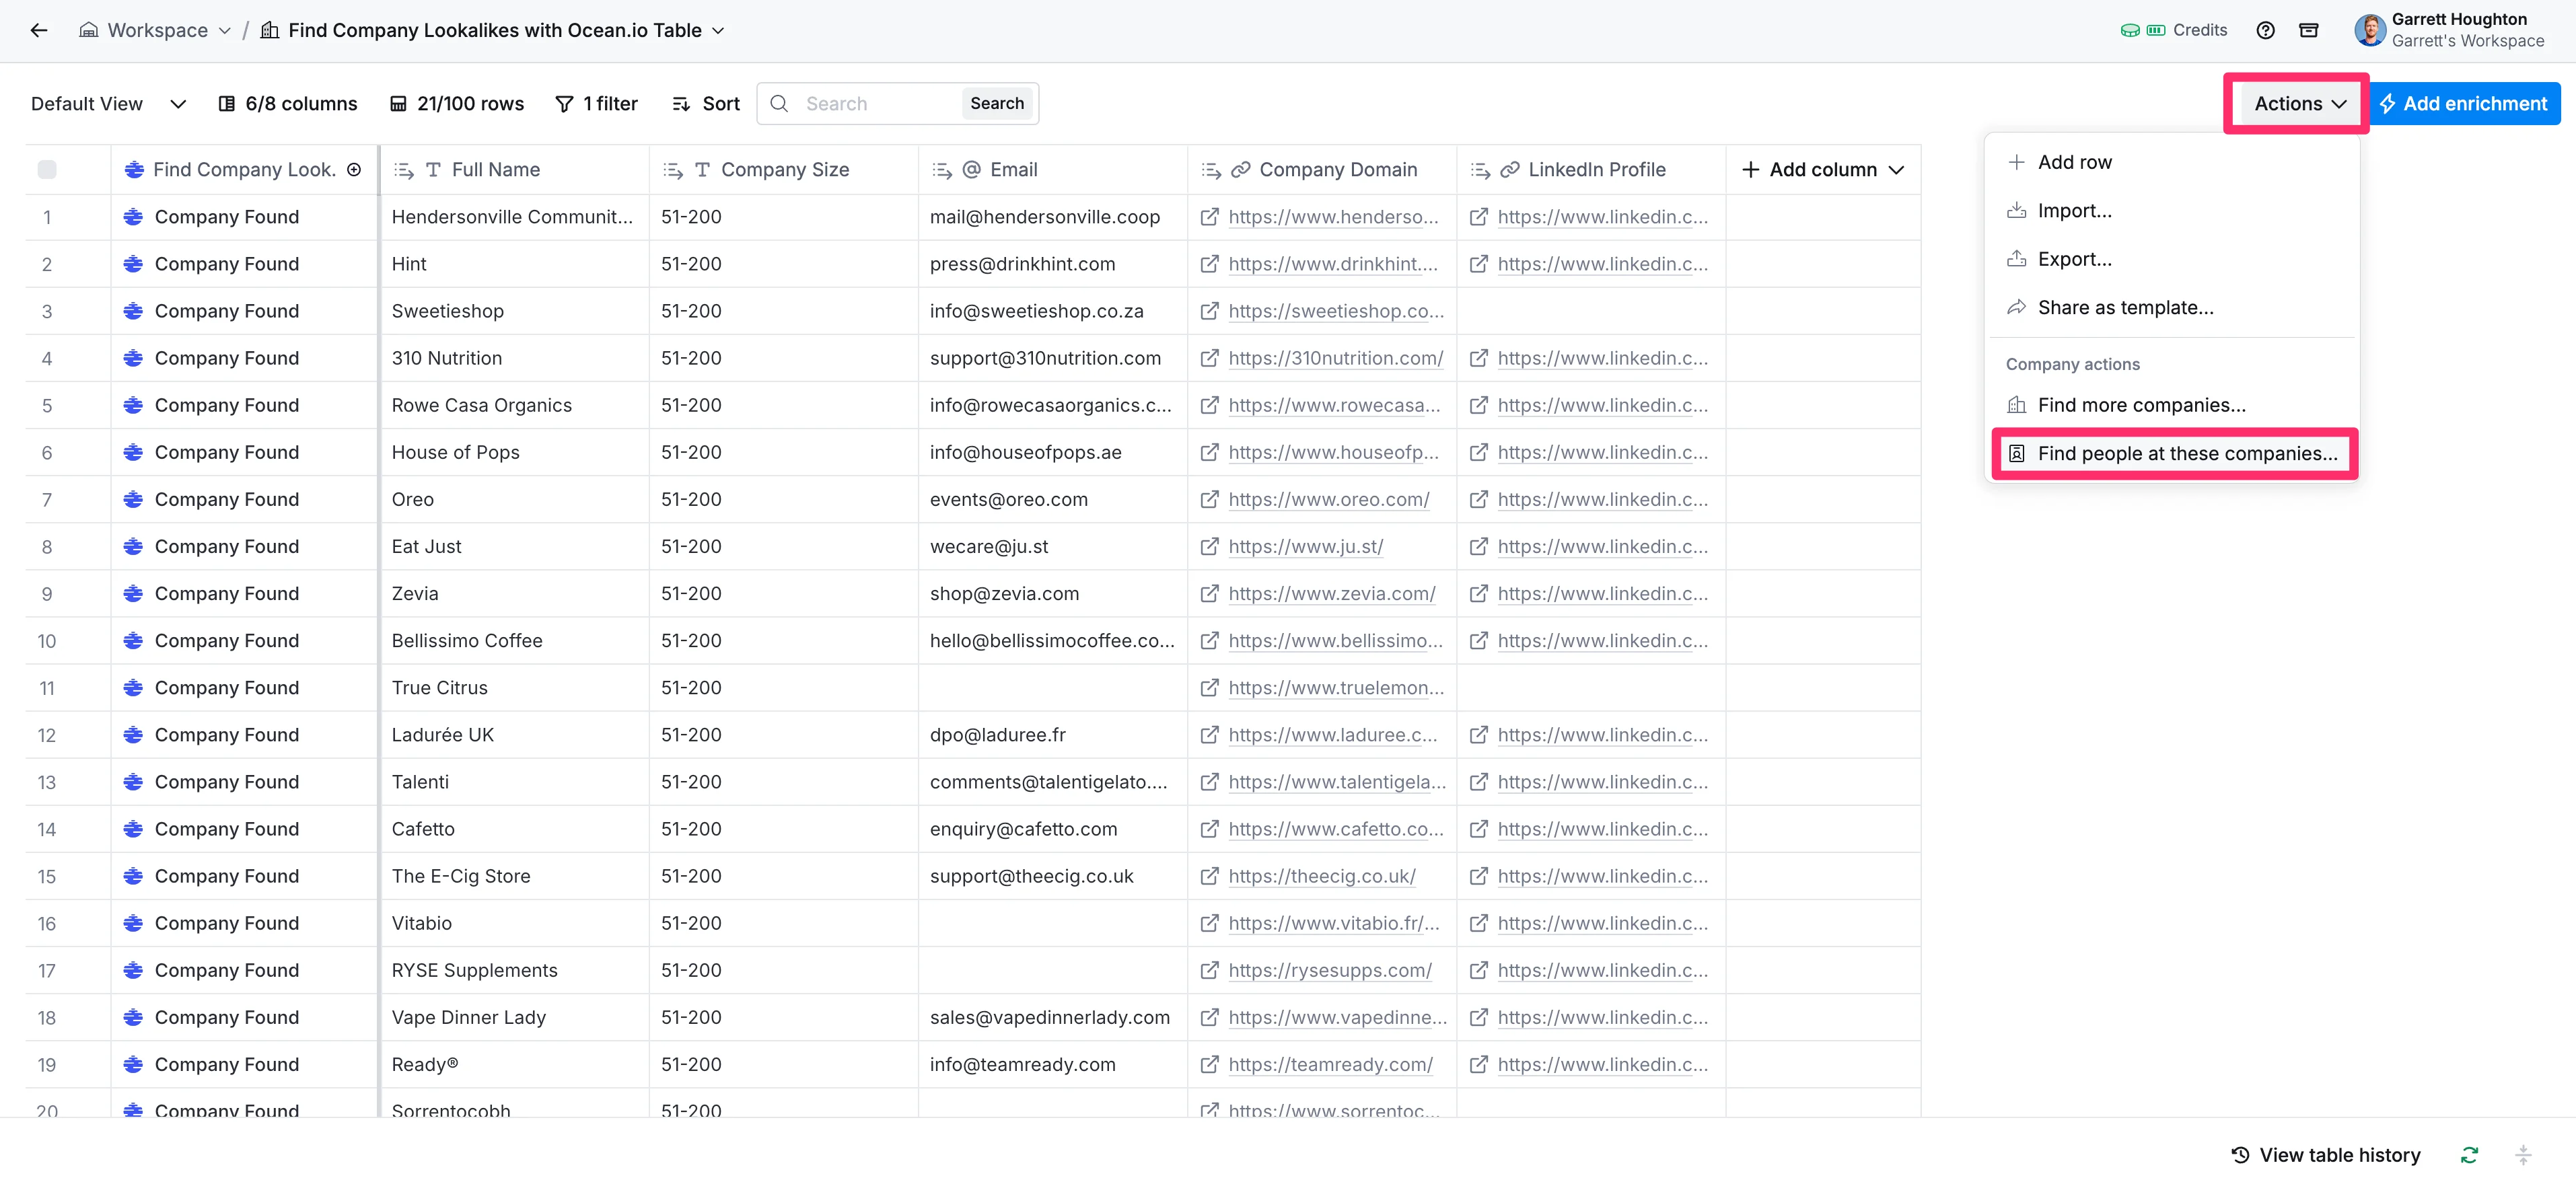
Task: Select Share as template menu item
Action: click(2125, 308)
